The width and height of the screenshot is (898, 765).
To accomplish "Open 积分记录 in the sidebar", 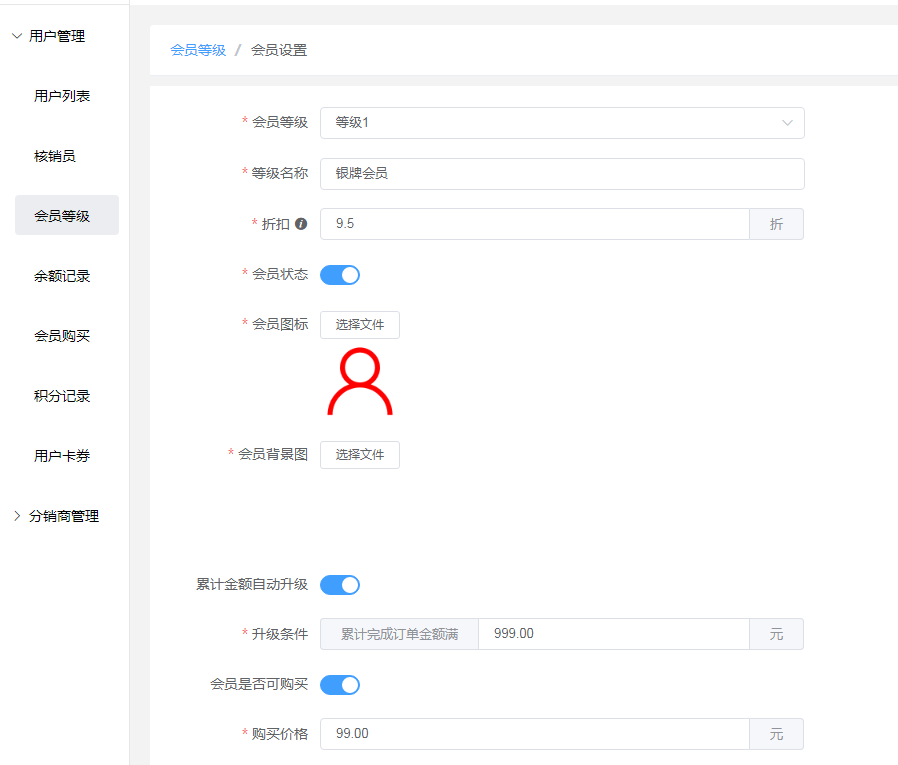I will [62, 396].
